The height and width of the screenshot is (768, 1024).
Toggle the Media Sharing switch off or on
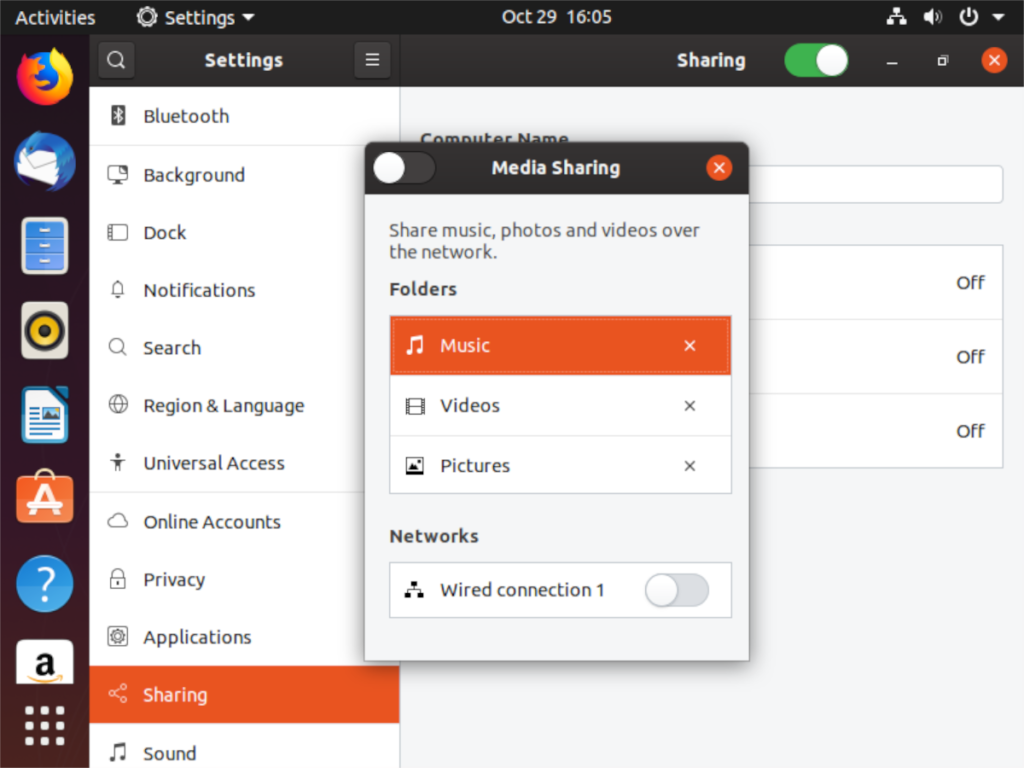tap(403, 168)
